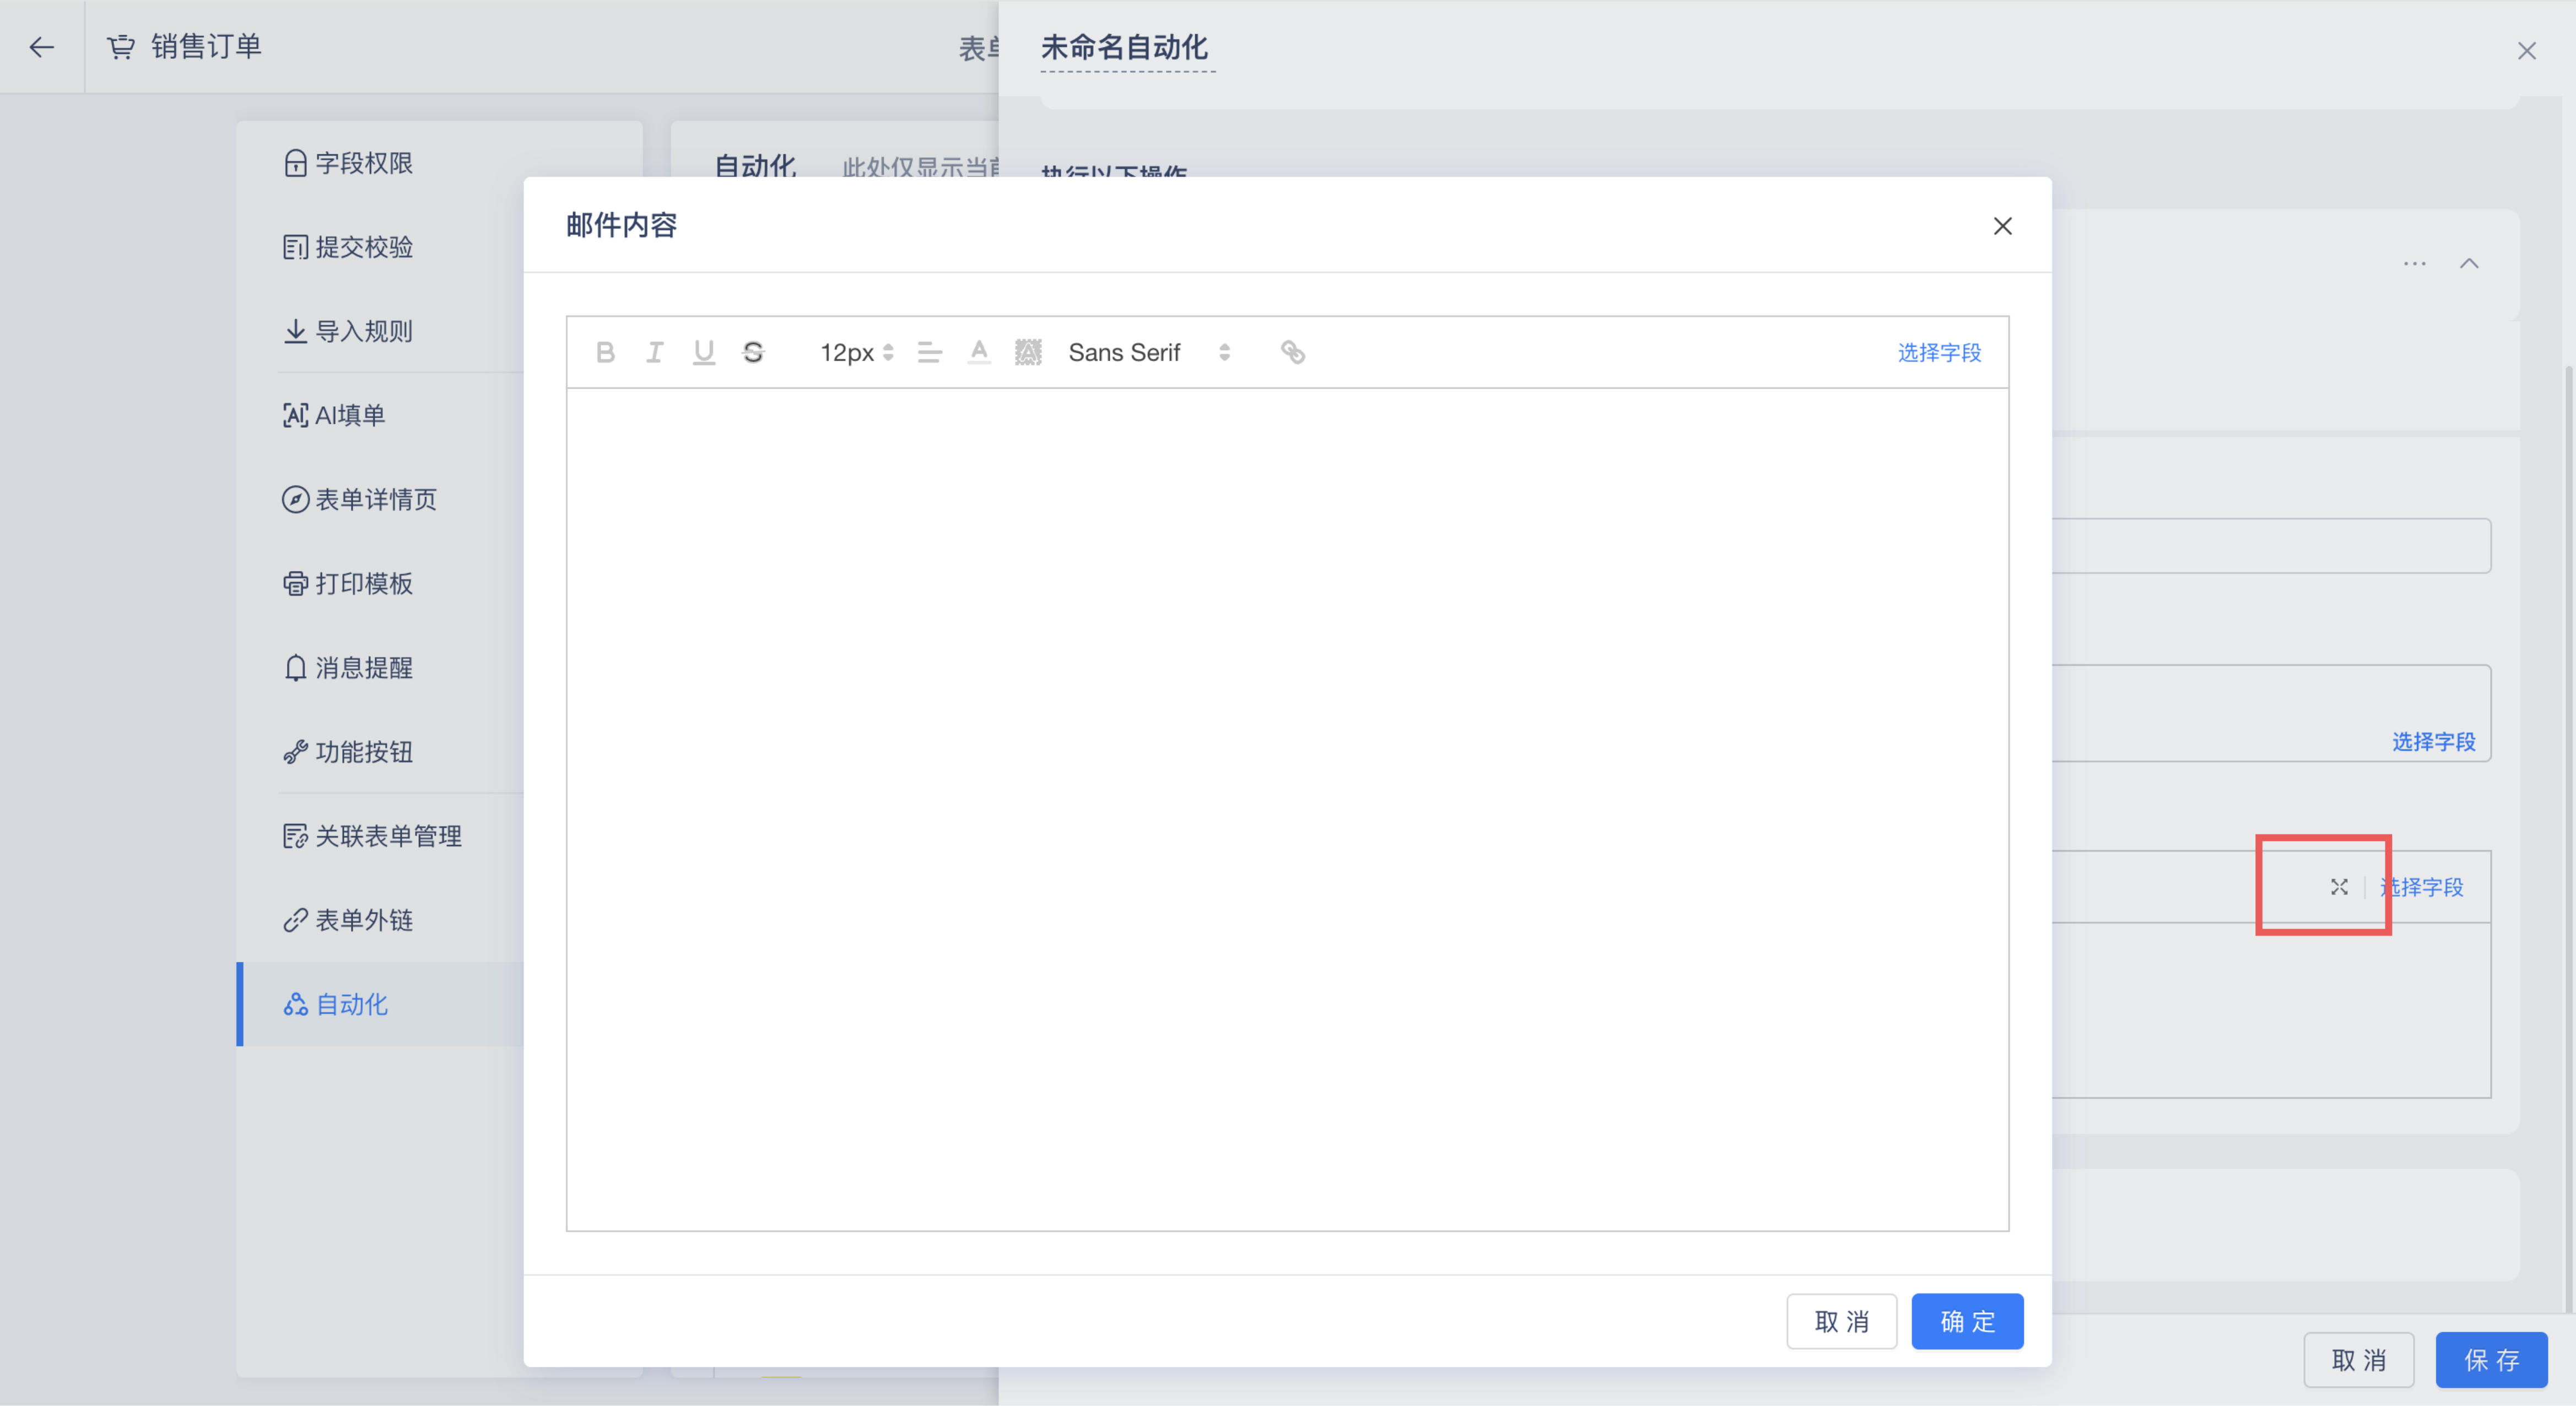The image size is (2576, 1406).
Task: Open text background color picker
Action: (x=1028, y=352)
